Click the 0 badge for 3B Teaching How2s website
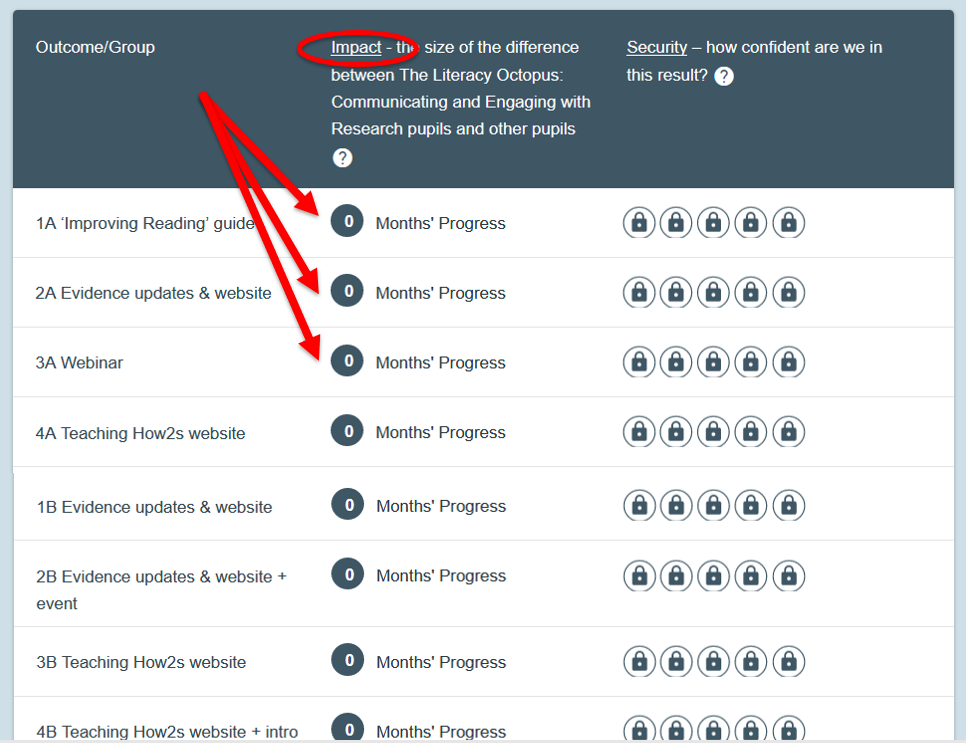Screen dimensions: 966x743 pos(348,661)
